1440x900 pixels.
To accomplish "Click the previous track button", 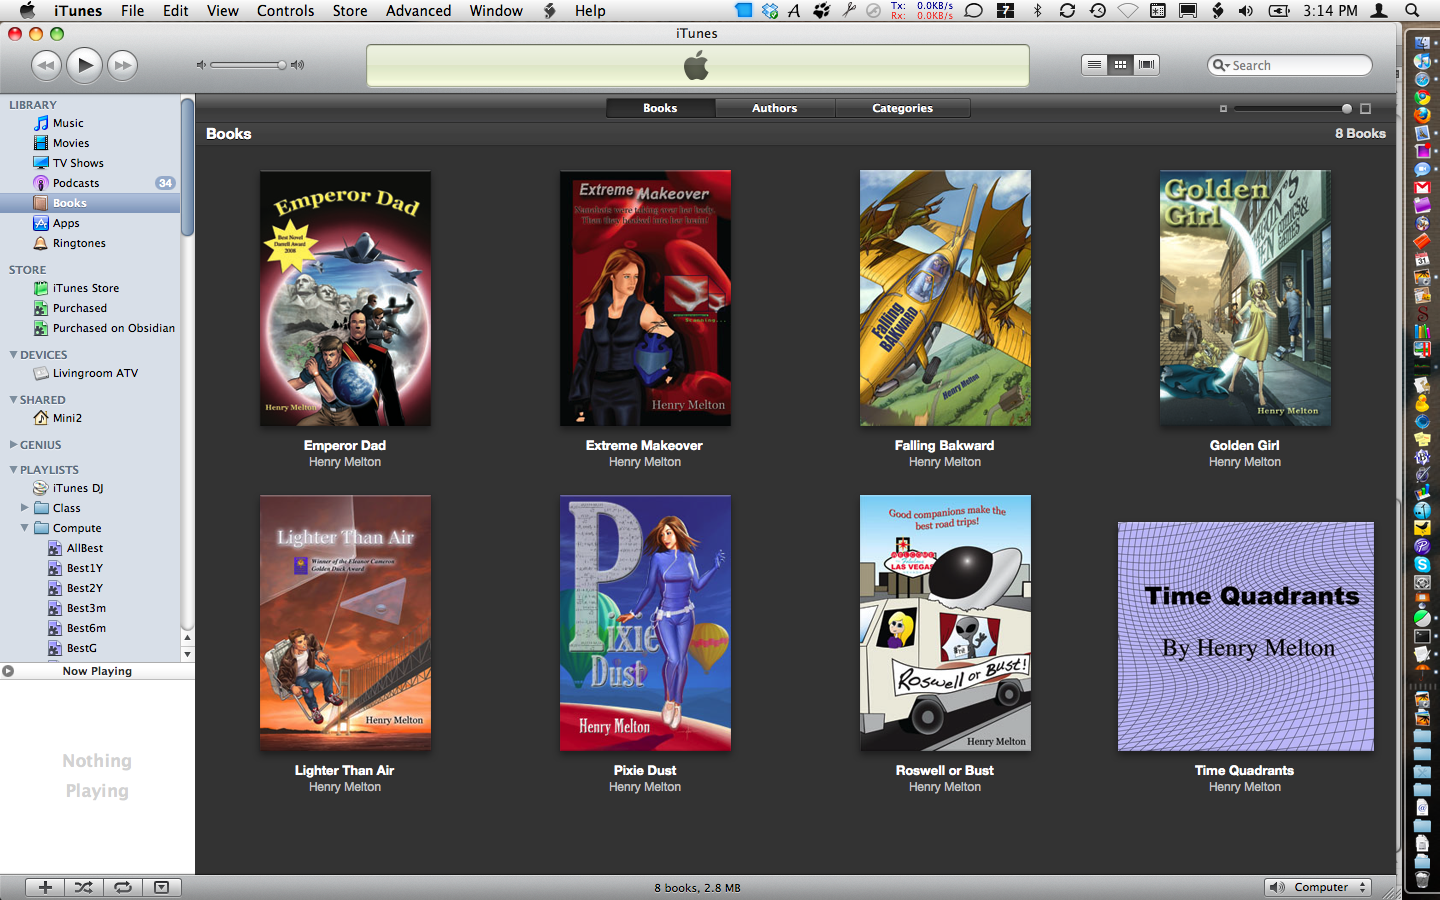I will [x=46, y=66].
